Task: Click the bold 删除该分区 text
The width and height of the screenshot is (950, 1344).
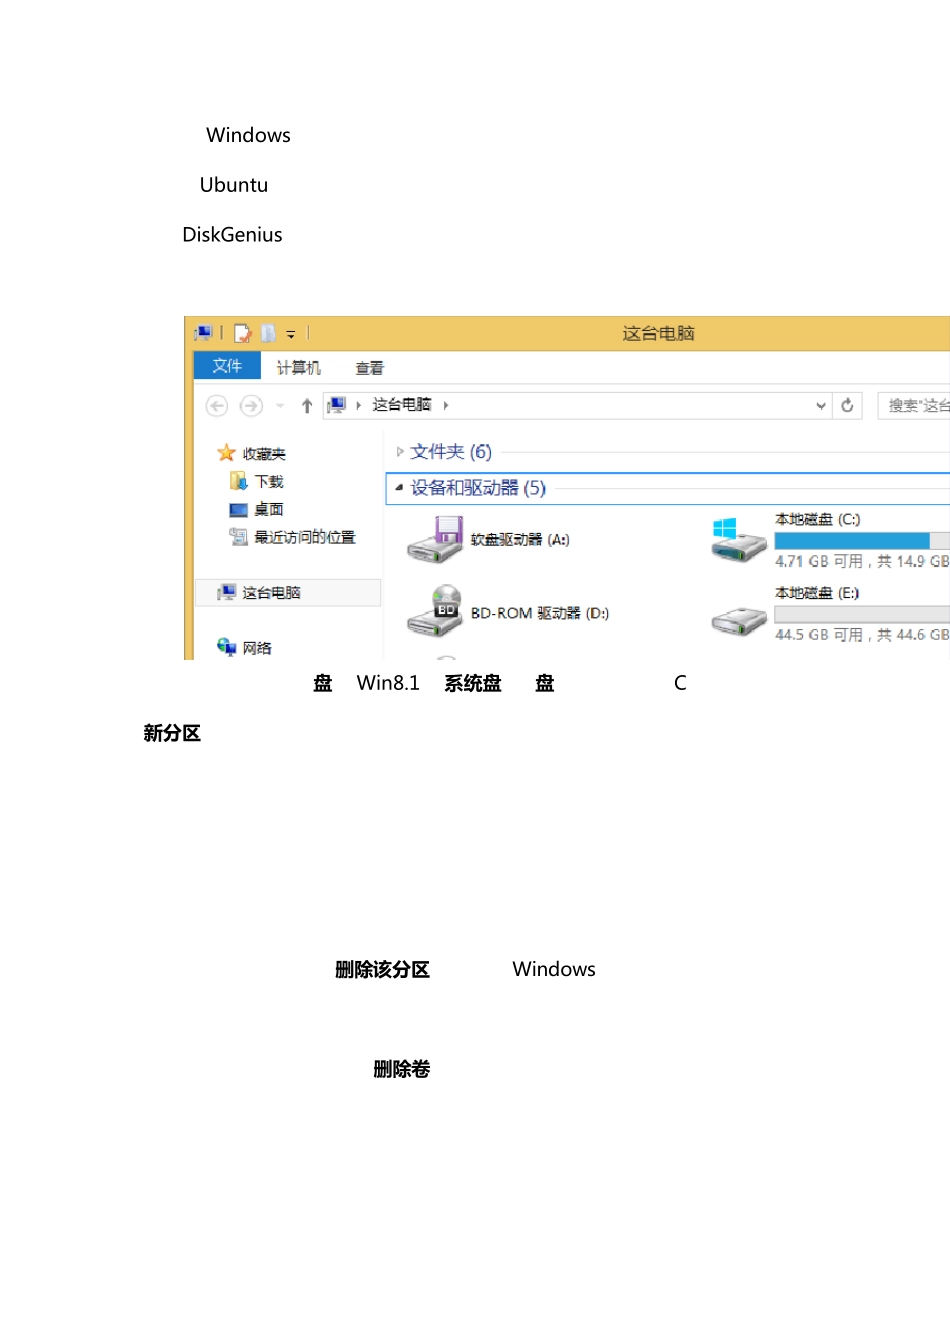Action: pyautogui.click(x=382, y=969)
